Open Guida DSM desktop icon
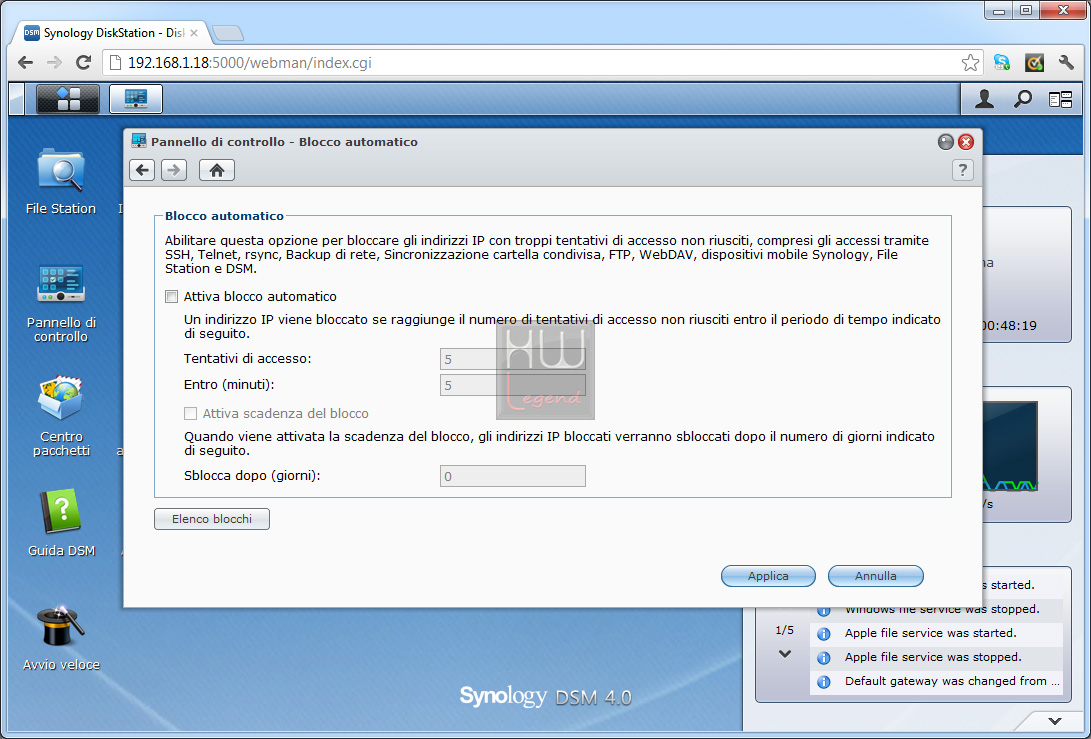Viewport: 1091px width, 739px height. [x=61, y=523]
